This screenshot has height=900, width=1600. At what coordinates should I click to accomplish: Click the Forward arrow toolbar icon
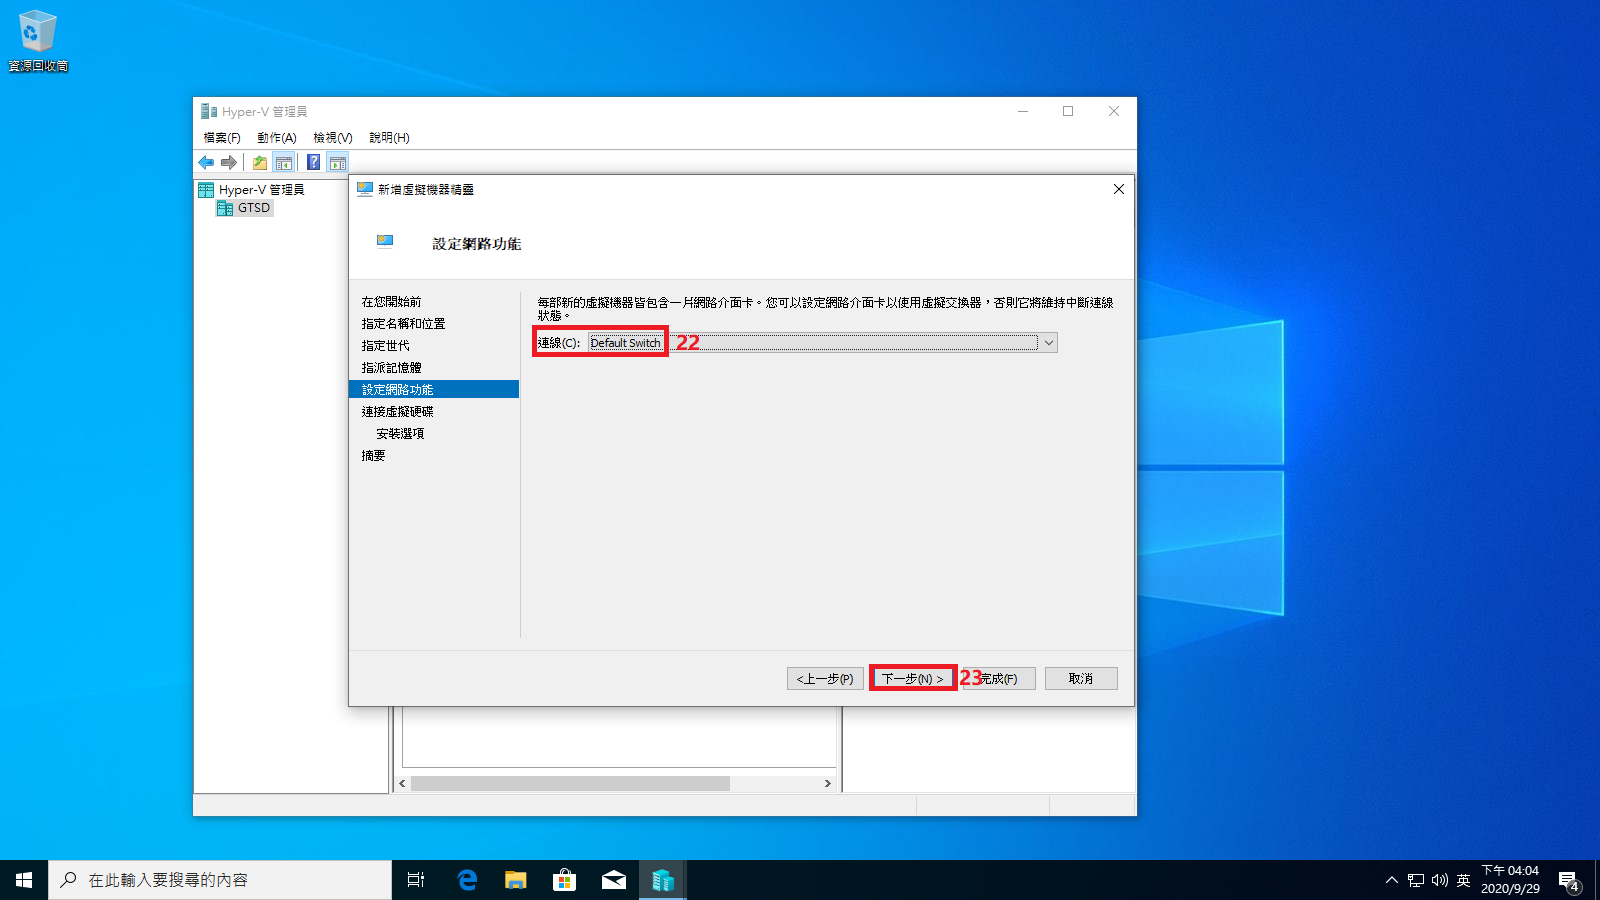tap(229, 162)
